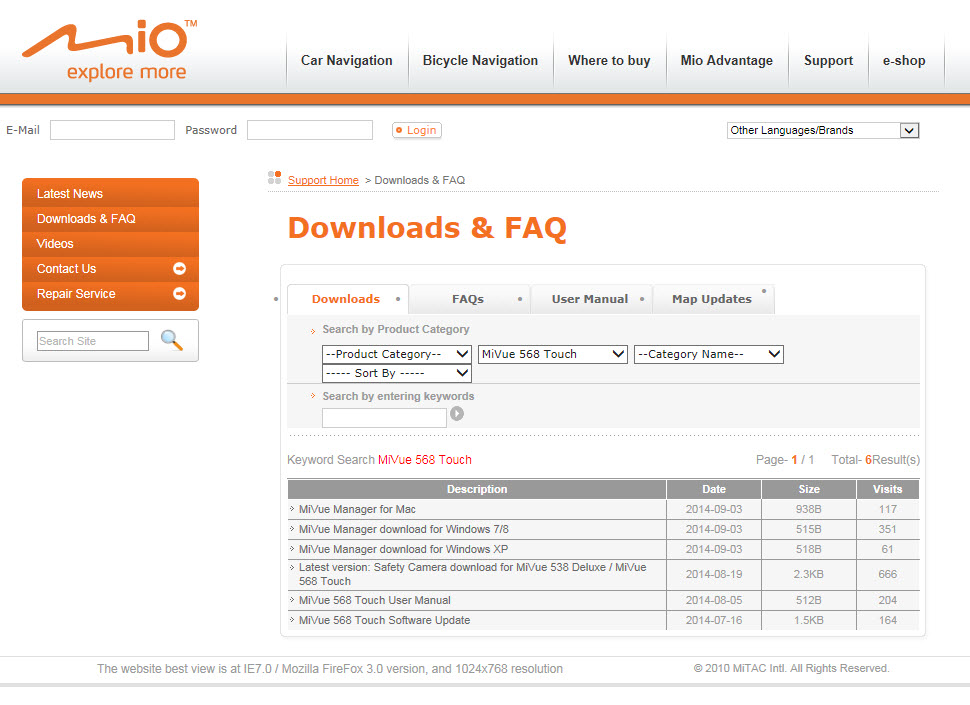
Task: Open Latest News in the sidebar
Action: pyautogui.click(x=110, y=194)
